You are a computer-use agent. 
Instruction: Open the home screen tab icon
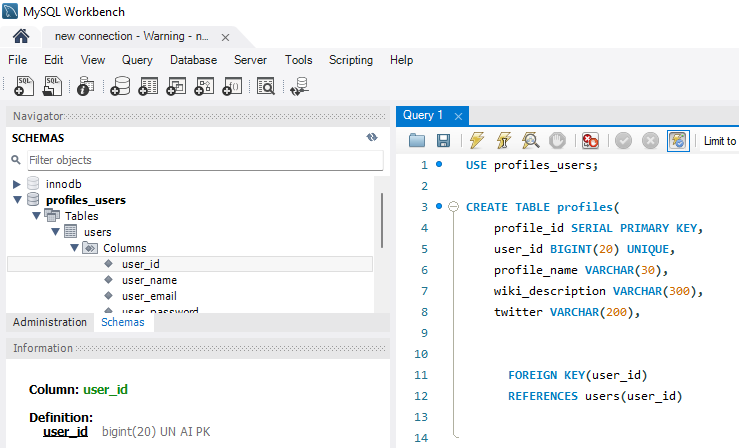click(x=21, y=36)
